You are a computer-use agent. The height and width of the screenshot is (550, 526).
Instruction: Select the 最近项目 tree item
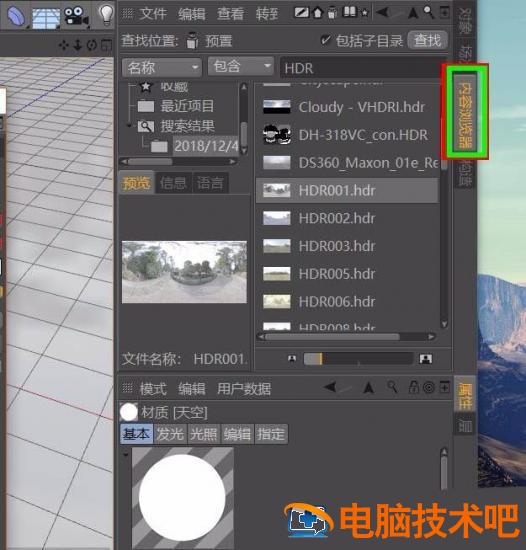point(176,106)
